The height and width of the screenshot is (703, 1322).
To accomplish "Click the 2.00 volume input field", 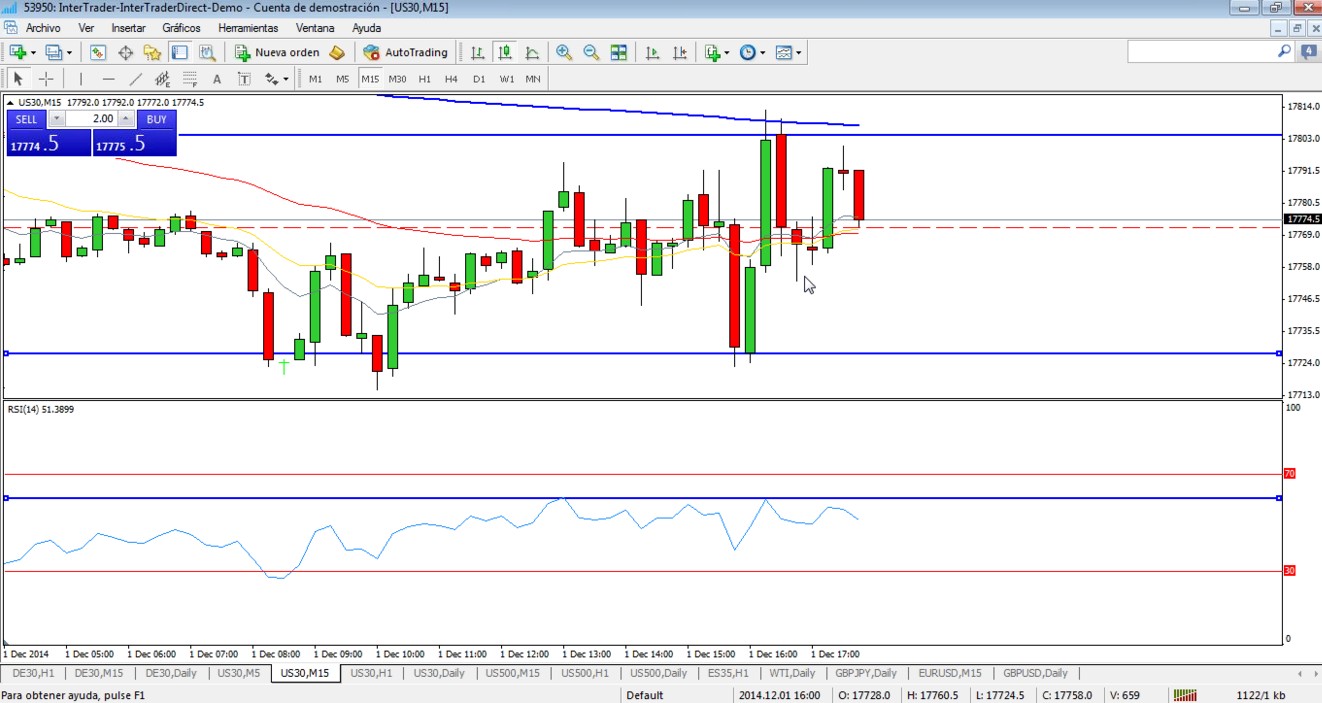I will coord(90,119).
